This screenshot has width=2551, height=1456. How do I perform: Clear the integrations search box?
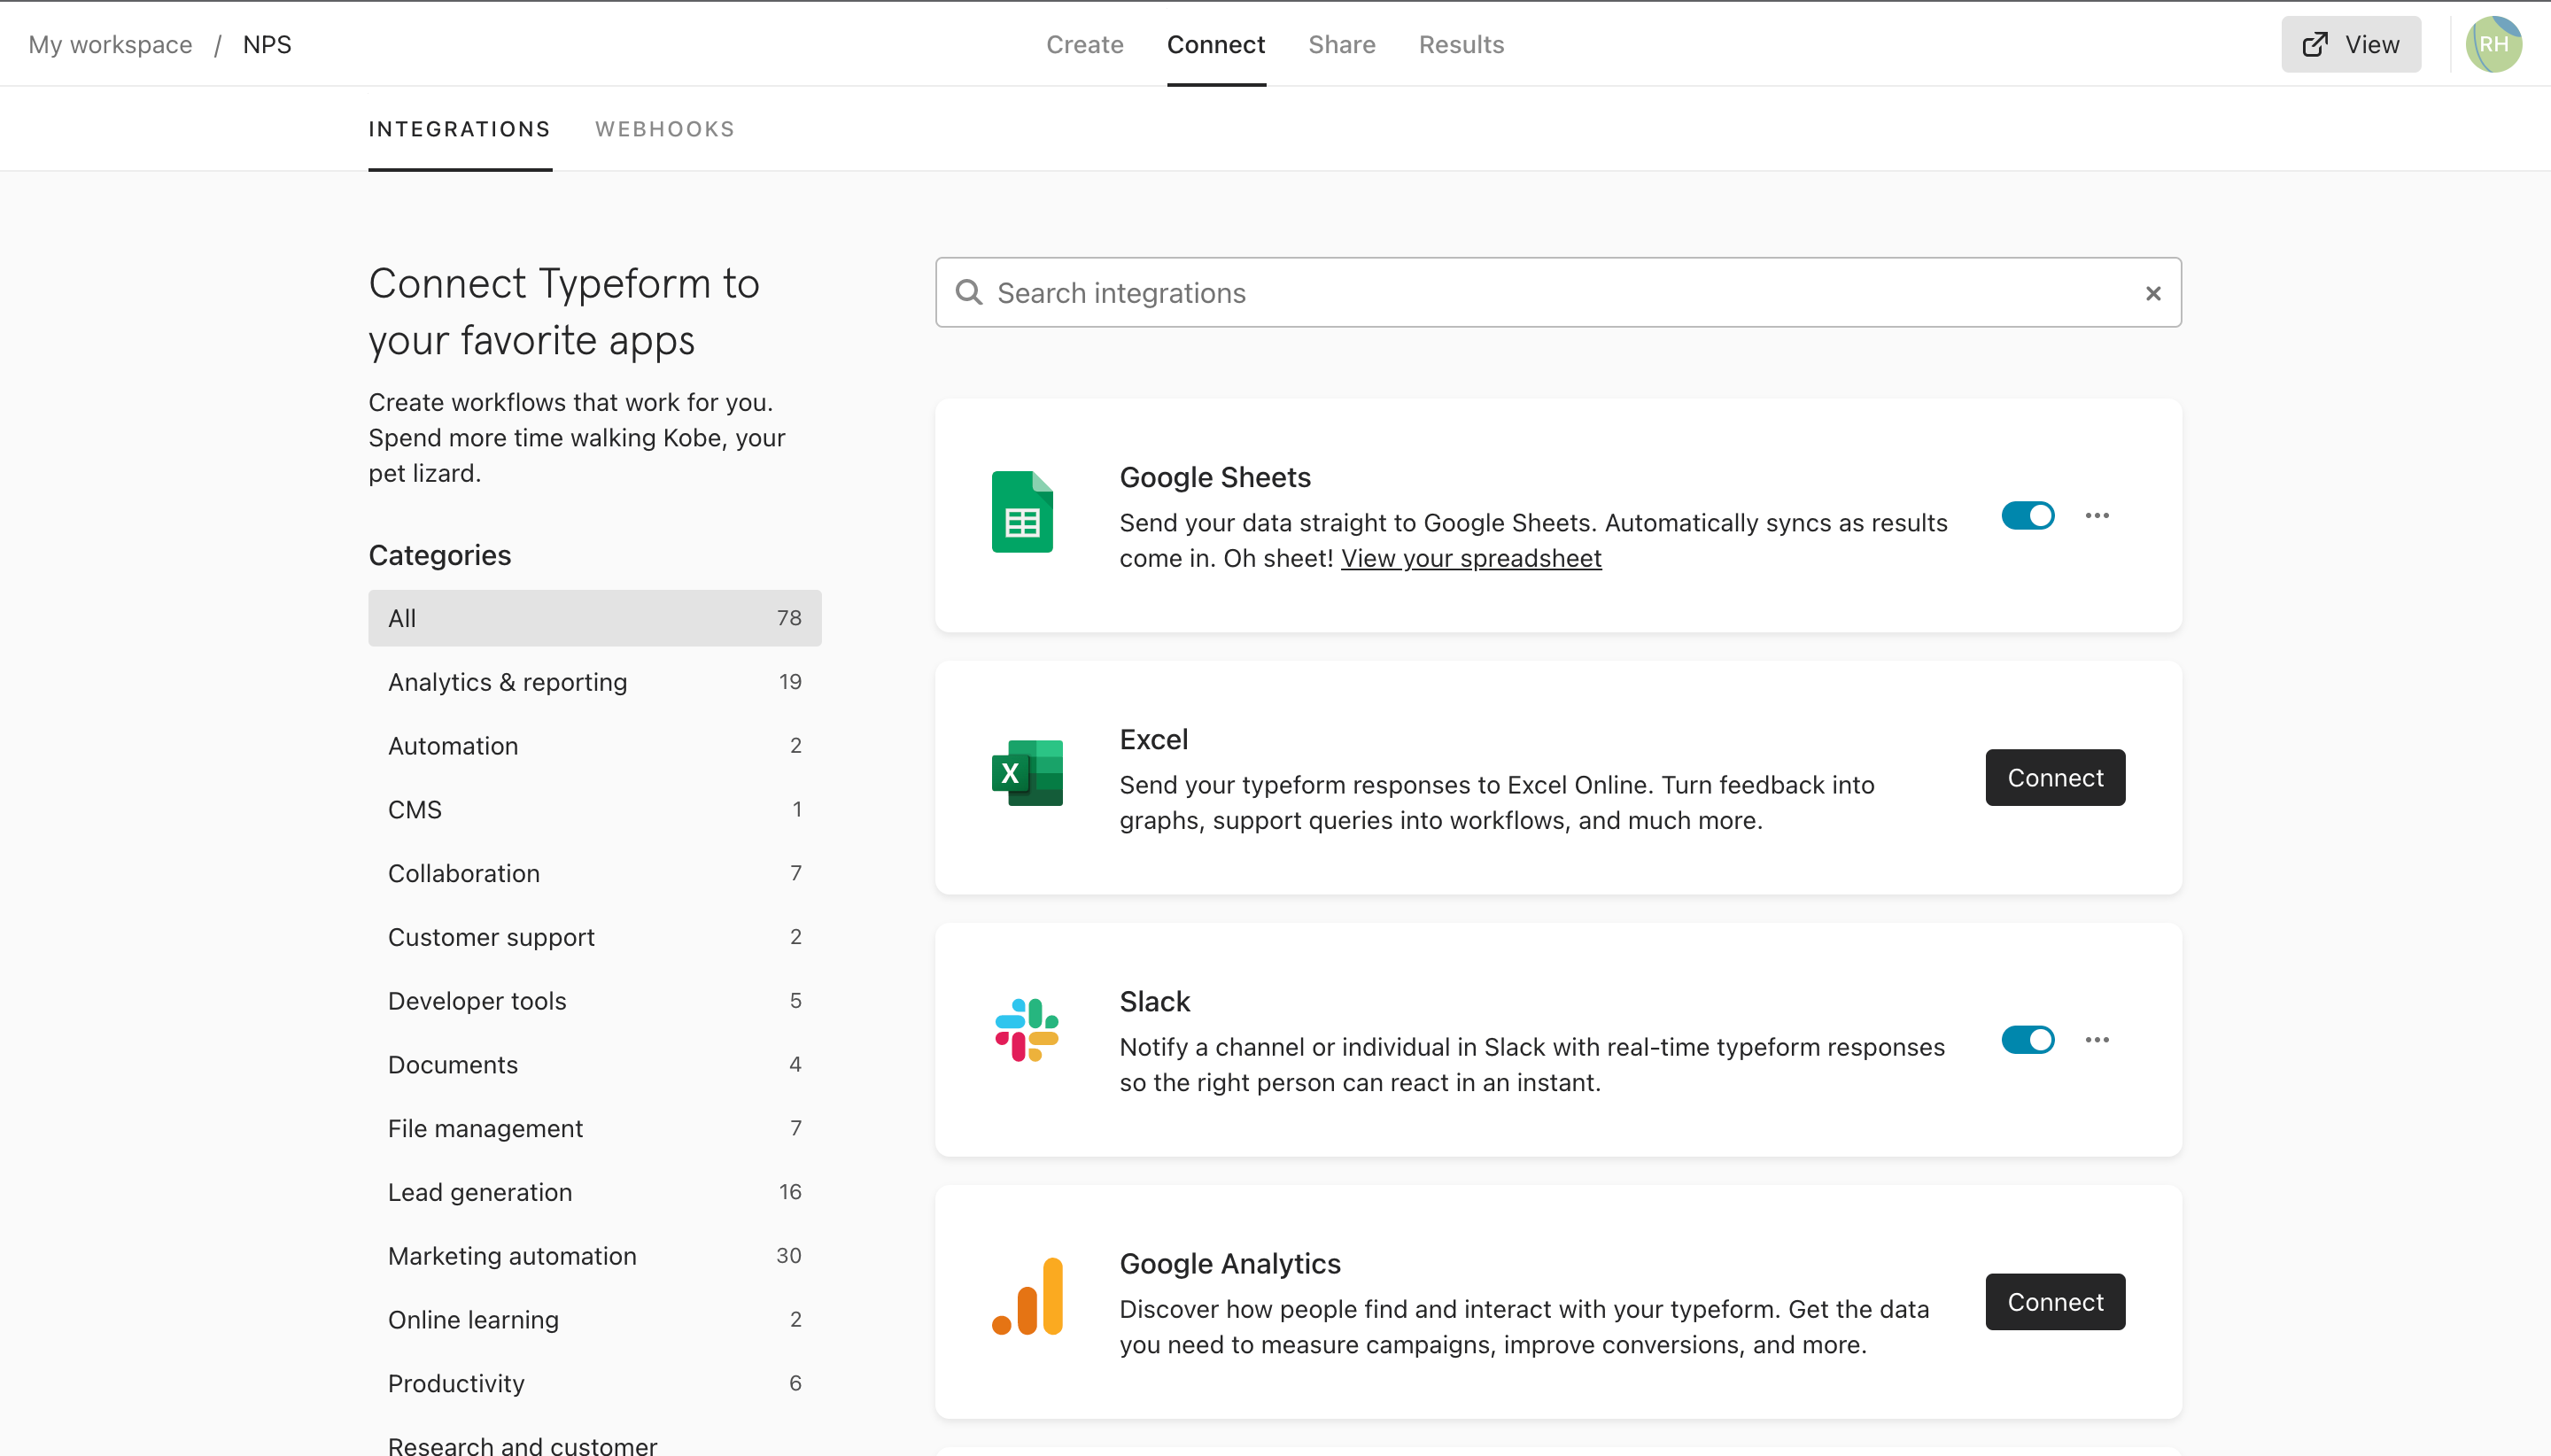[2152, 293]
